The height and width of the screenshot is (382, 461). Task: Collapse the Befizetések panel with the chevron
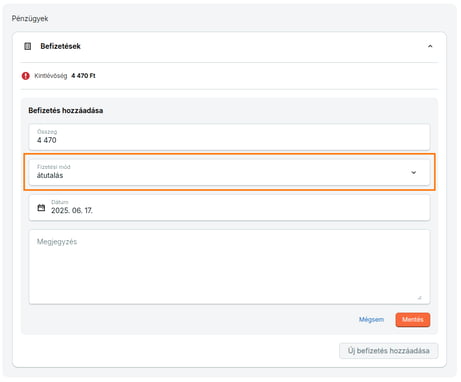point(430,46)
